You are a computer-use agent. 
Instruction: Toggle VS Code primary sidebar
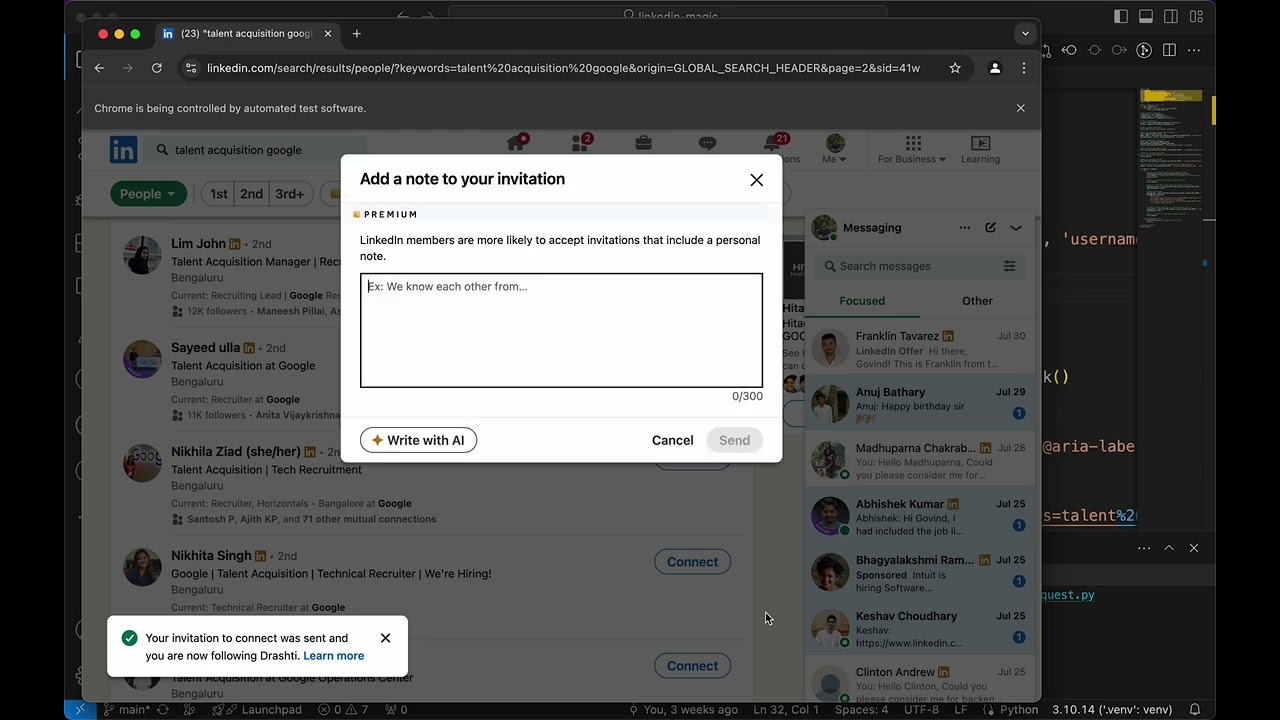click(x=1121, y=16)
